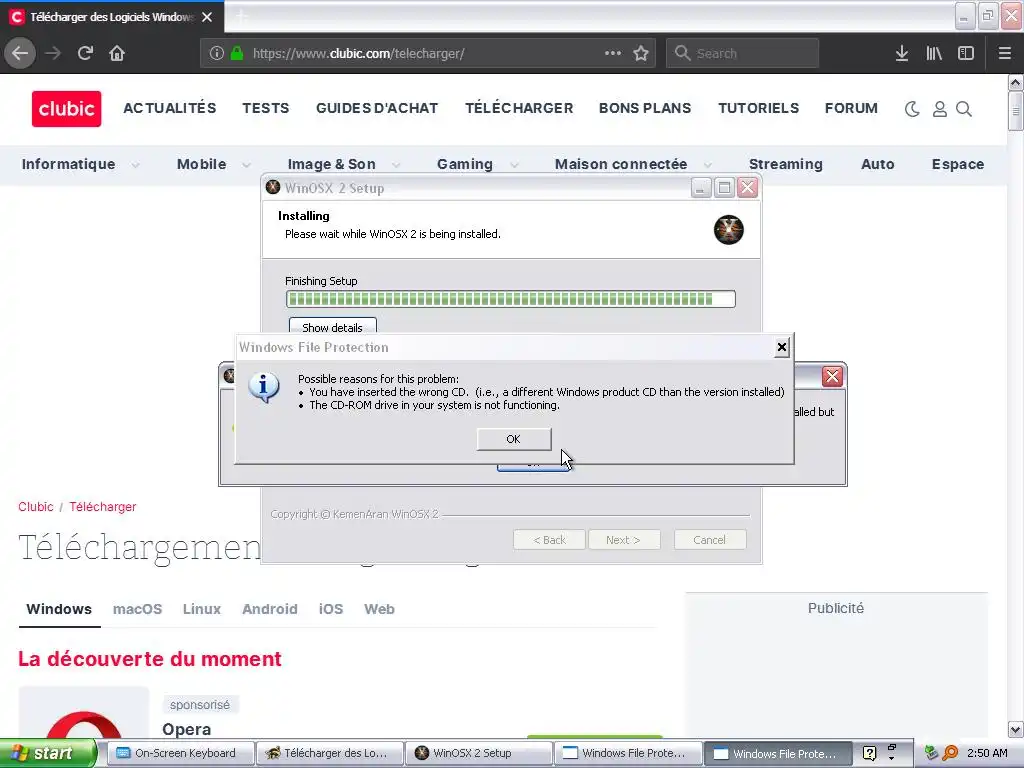1024x768 pixels.
Task: Open the Firefox downloads arrow icon
Action: click(x=902, y=53)
